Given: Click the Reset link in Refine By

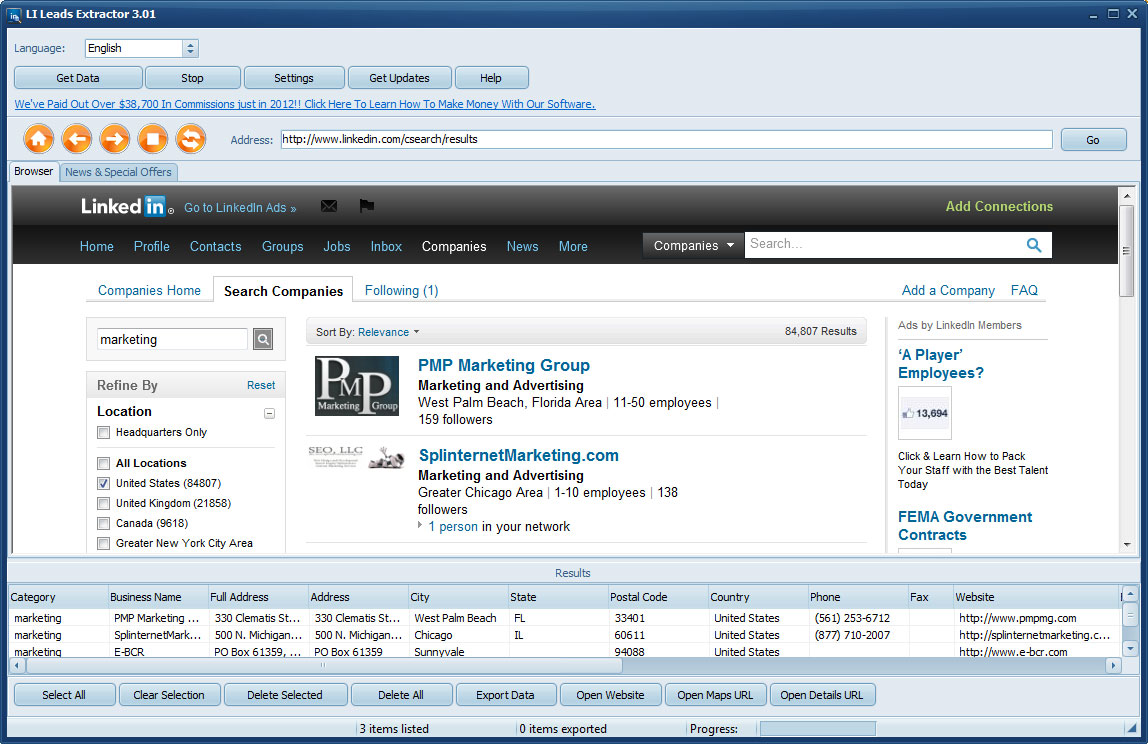Looking at the screenshot, I should point(261,385).
